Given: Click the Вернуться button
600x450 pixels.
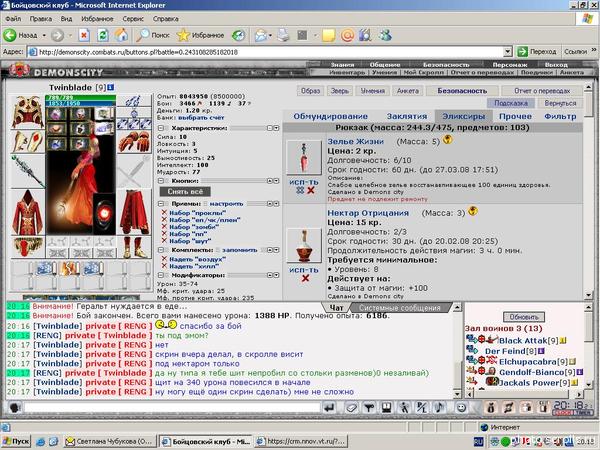Looking at the screenshot, I should tap(560, 103).
